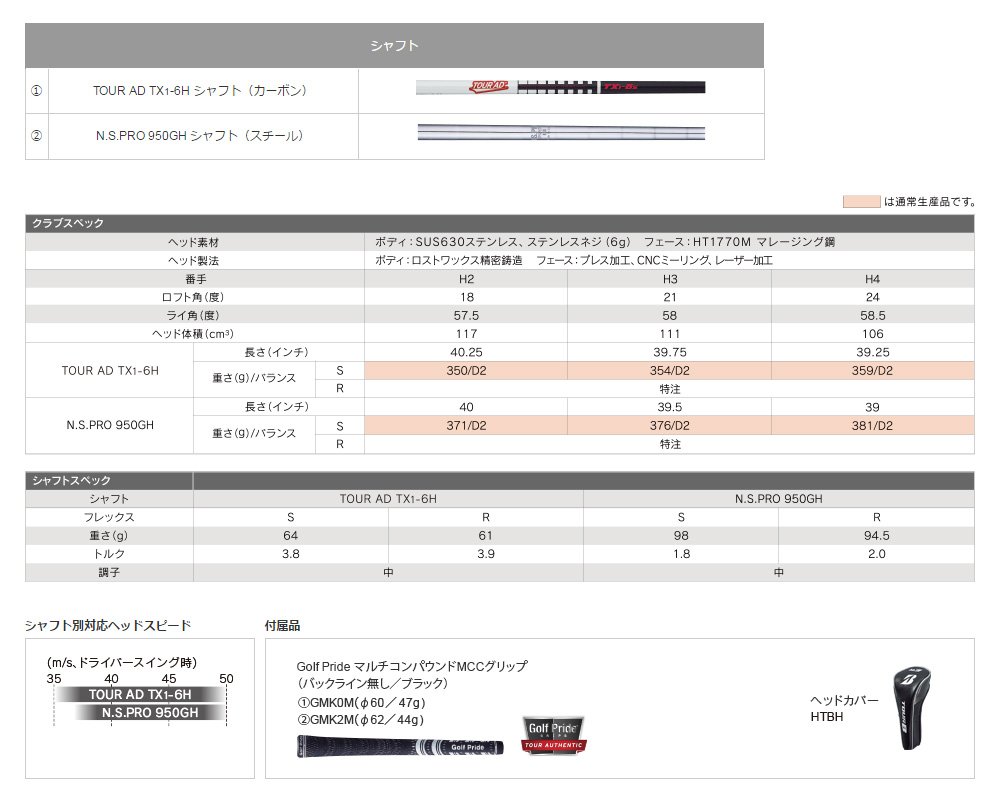Image resolution: width=1000 pixels, height=800 pixels.
Task: Click '特注' in the N.S.PRO R-flex row
Action: click(670, 444)
